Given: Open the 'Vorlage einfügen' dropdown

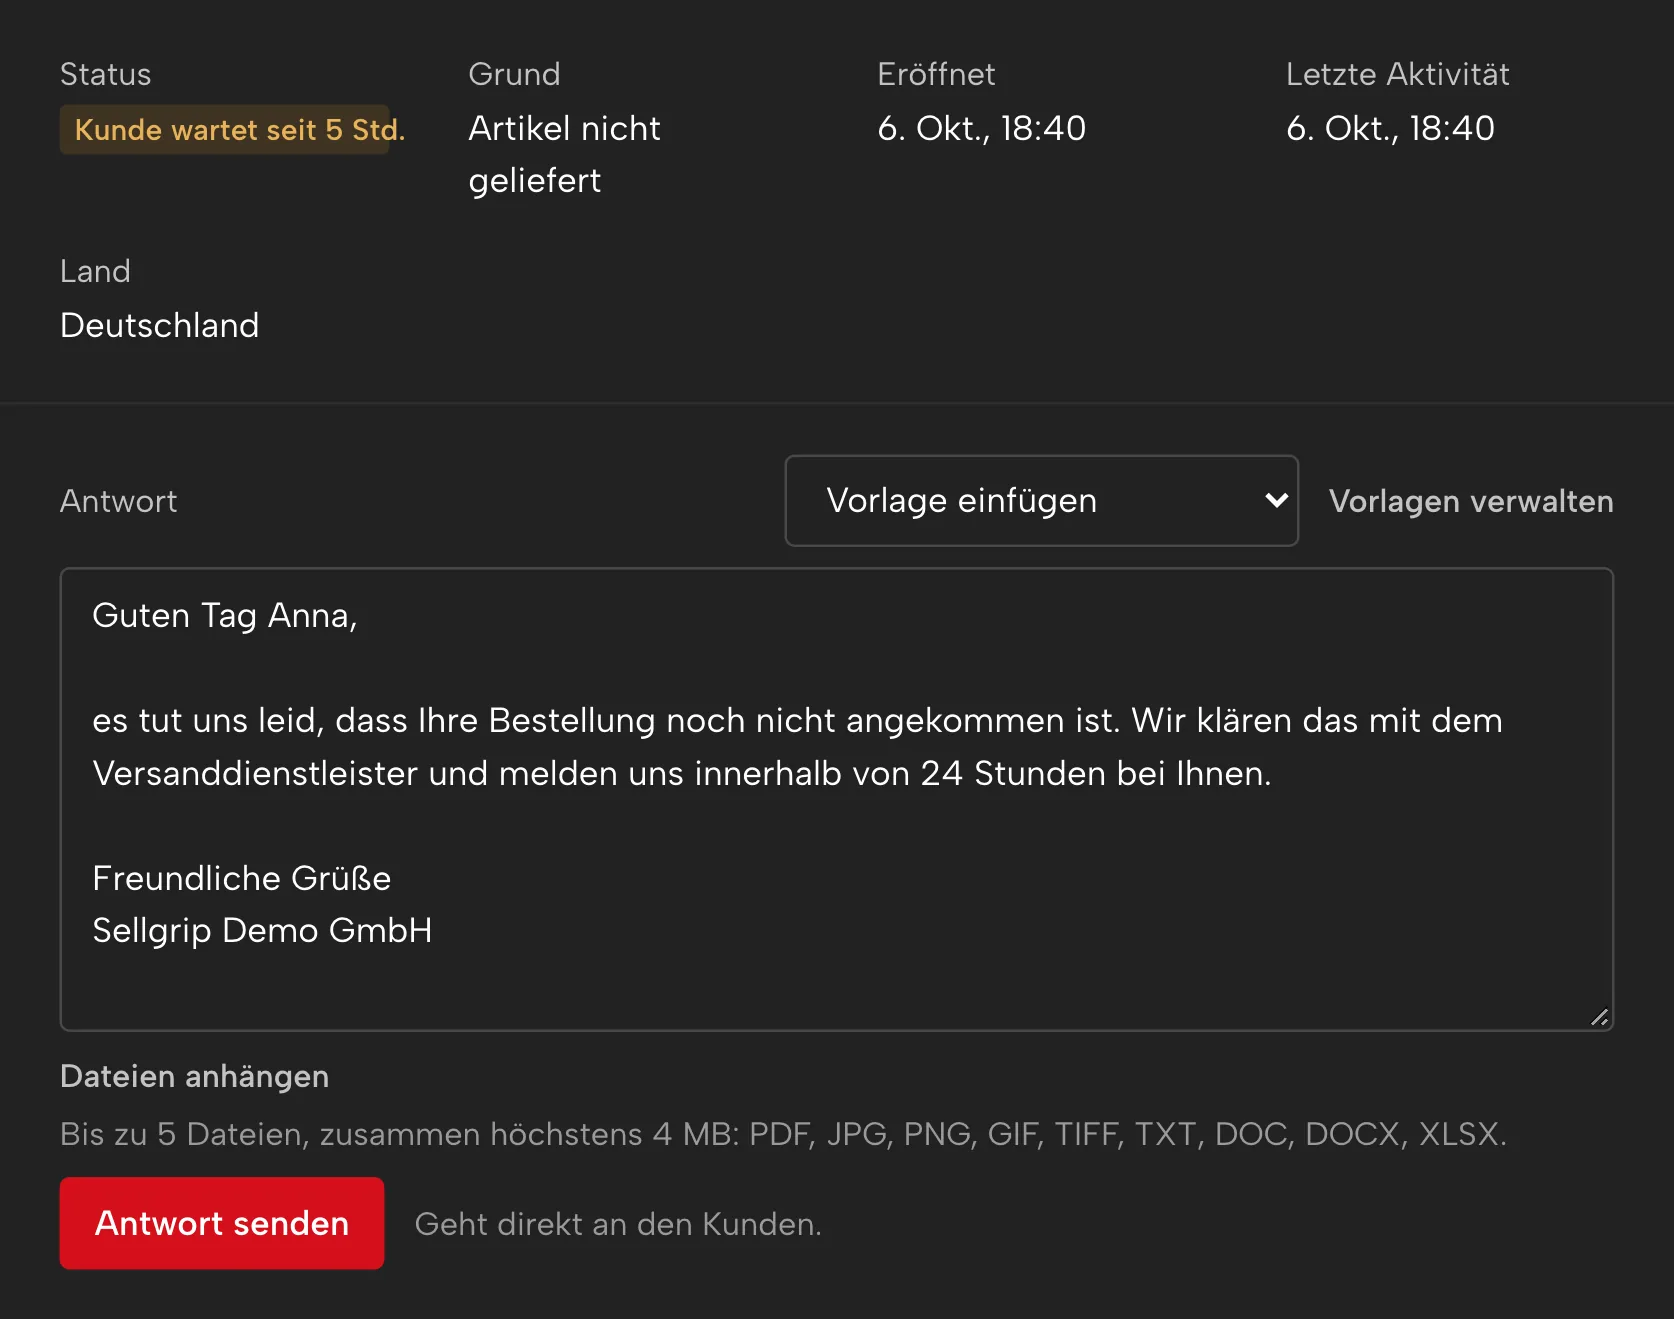Looking at the screenshot, I should pyautogui.click(x=1041, y=501).
